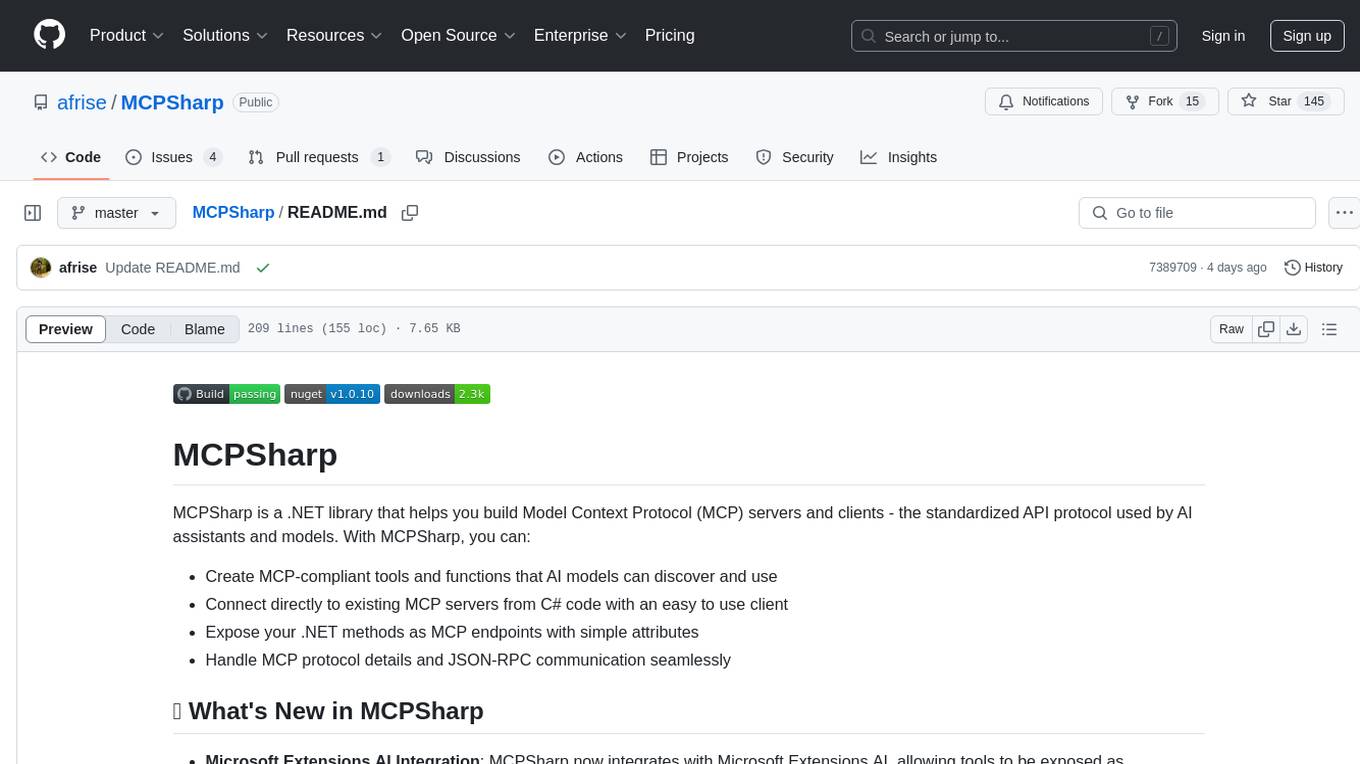
Task: Focus the Search or jump to field
Action: pos(1016,36)
